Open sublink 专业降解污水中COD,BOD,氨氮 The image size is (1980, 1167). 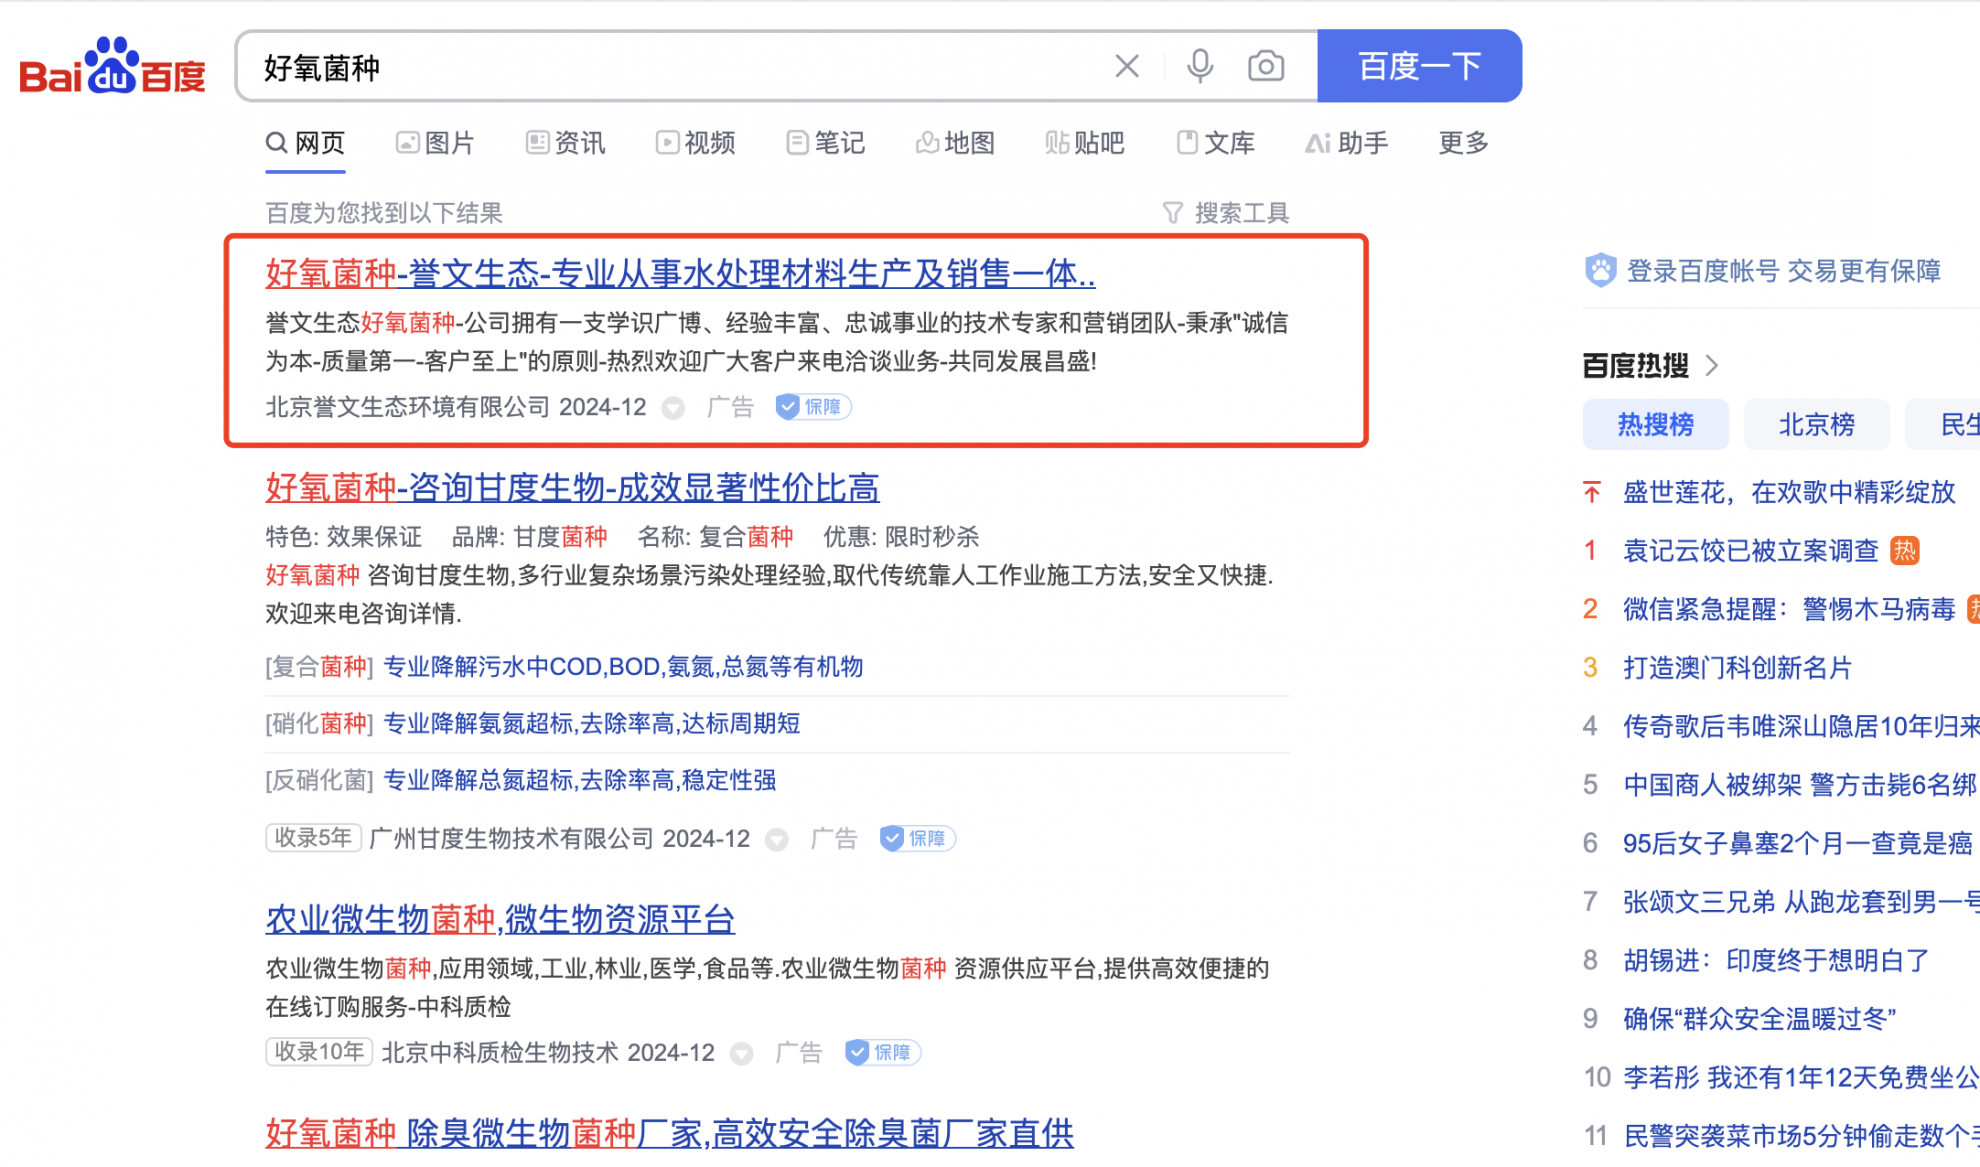[x=623, y=667]
